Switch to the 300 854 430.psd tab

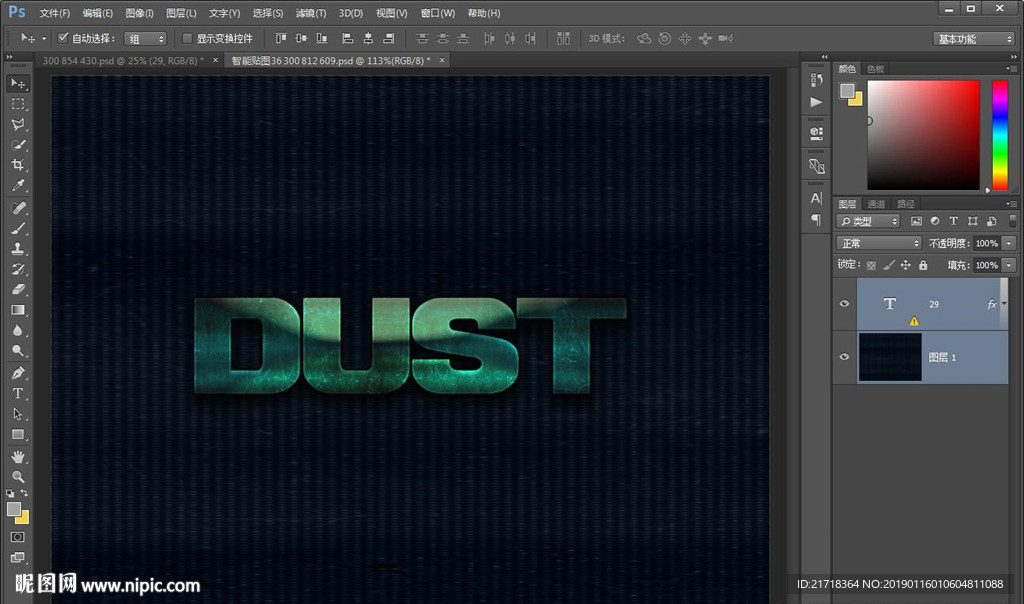click(x=123, y=60)
